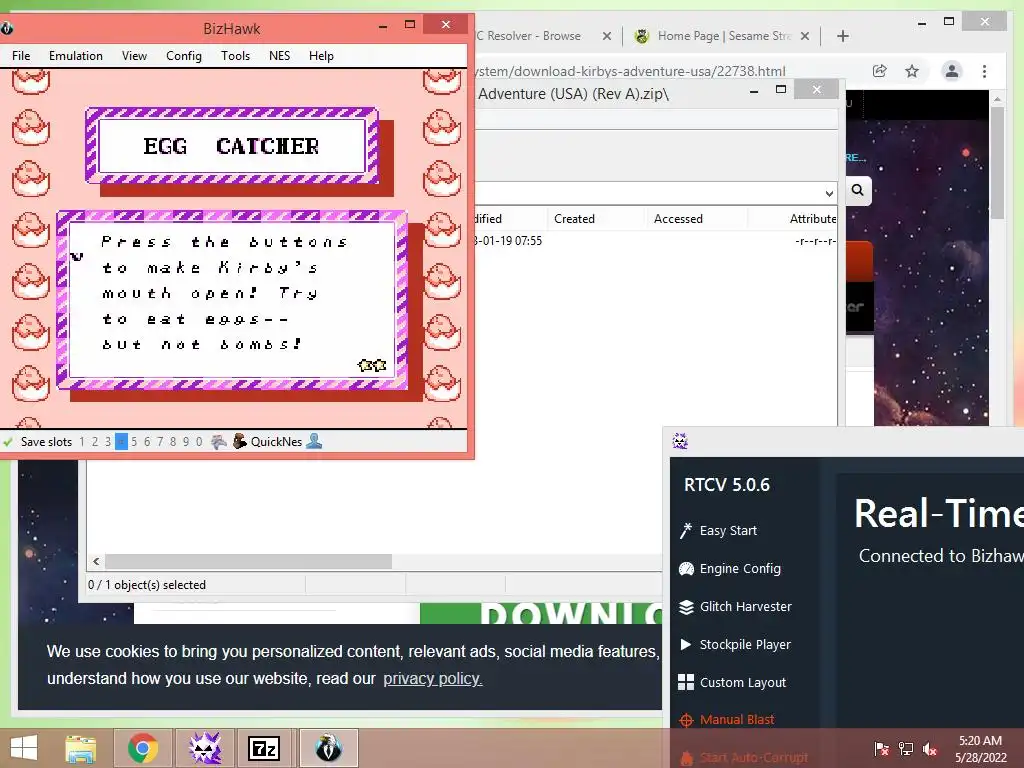Open the Chrome three-dot menu

pyautogui.click(x=984, y=71)
